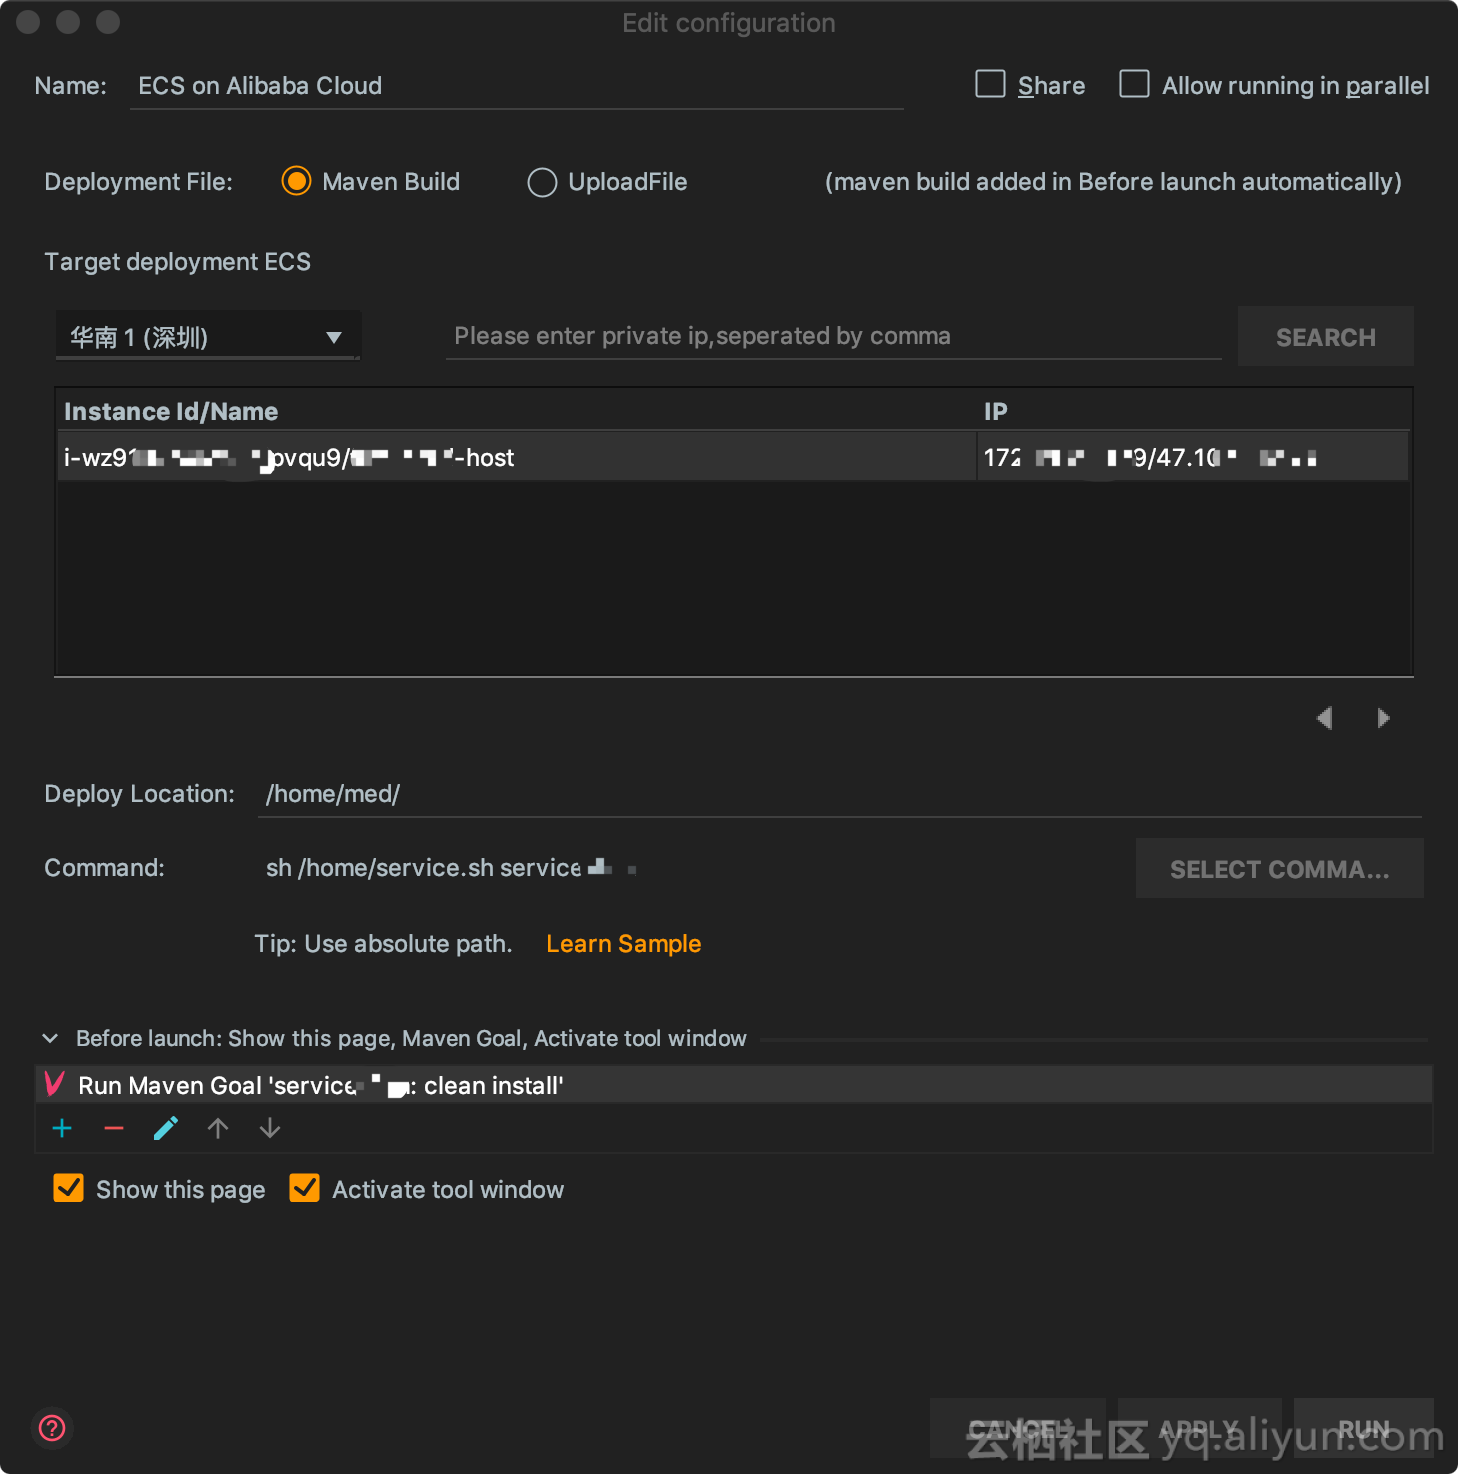Select the UploadFile deployment option

tap(542, 182)
